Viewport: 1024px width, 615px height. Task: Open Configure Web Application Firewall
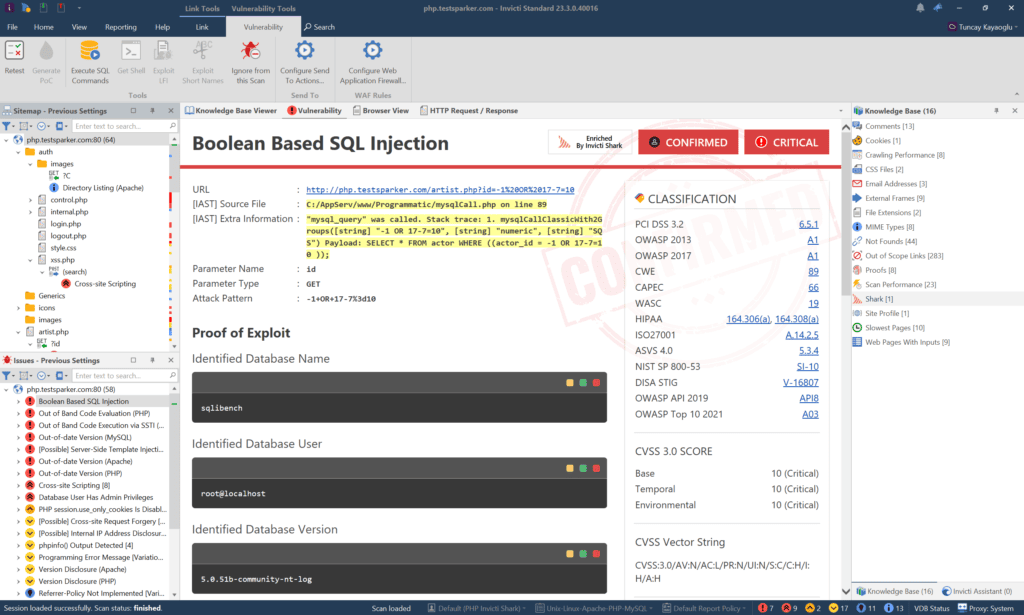(372, 62)
